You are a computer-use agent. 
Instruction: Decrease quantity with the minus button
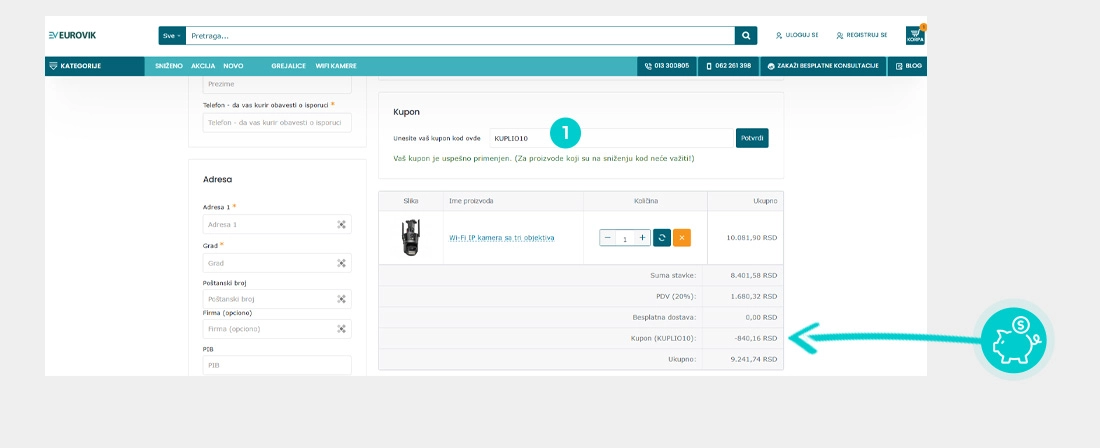(x=608, y=238)
